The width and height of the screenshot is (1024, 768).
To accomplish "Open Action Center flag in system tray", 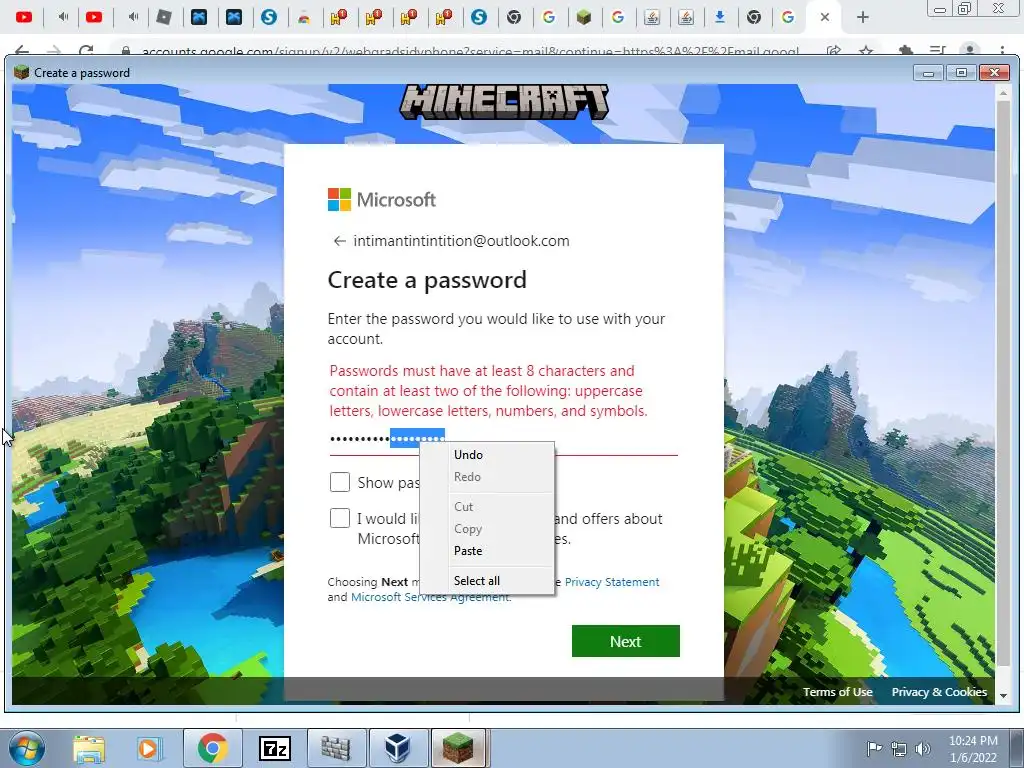I will (x=874, y=748).
